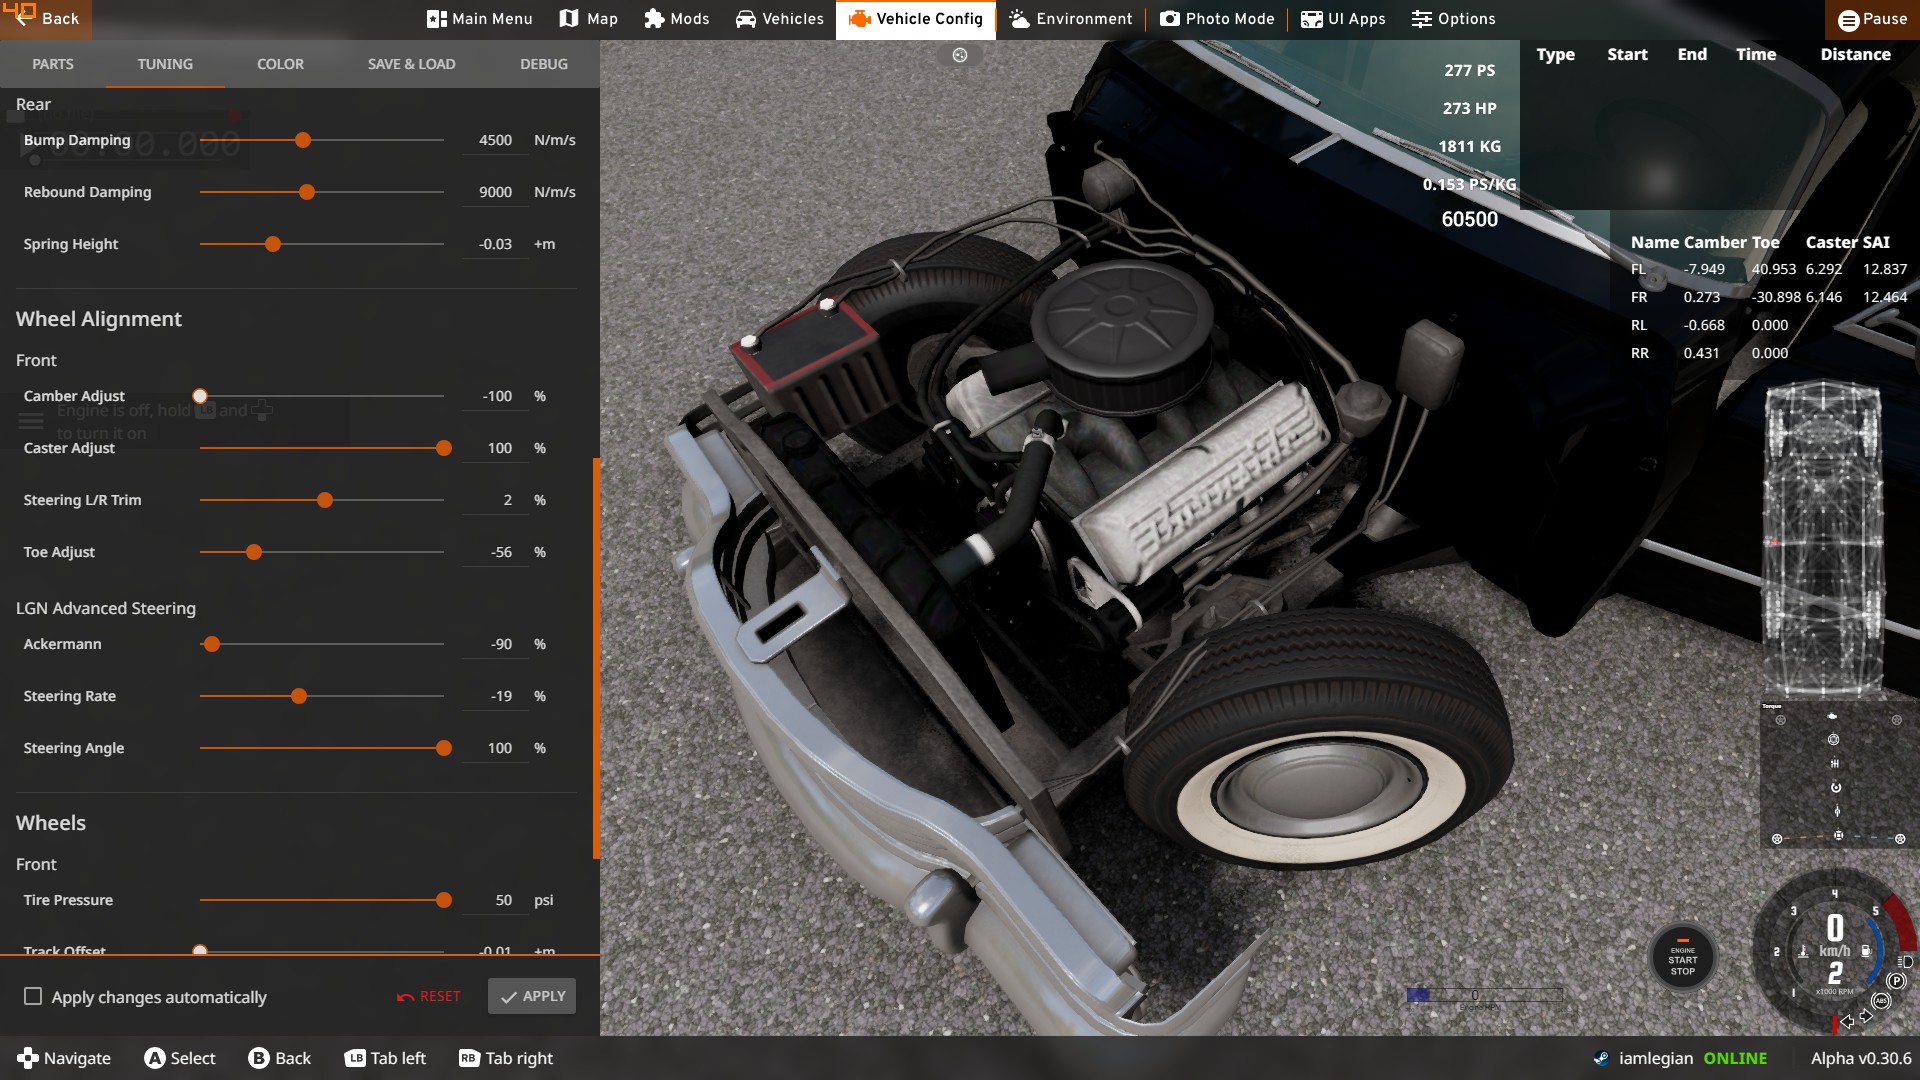Viewport: 1920px width, 1080px height.
Task: Click the UI Apps menu
Action: pyautogui.click(x=1343, y=19)
